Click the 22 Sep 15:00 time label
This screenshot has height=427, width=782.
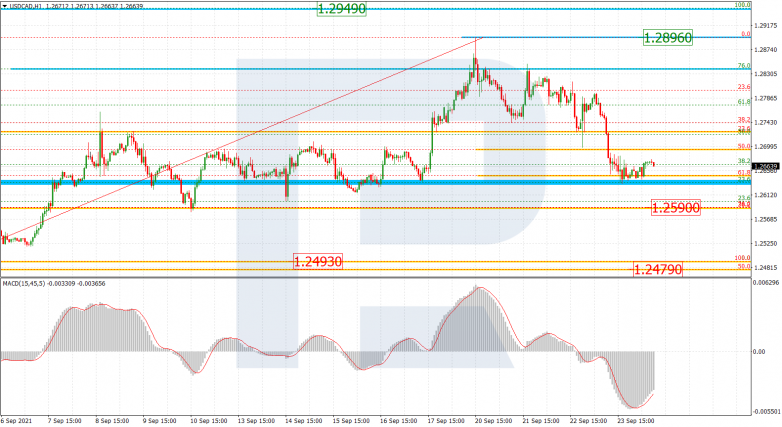coord(589,421)
